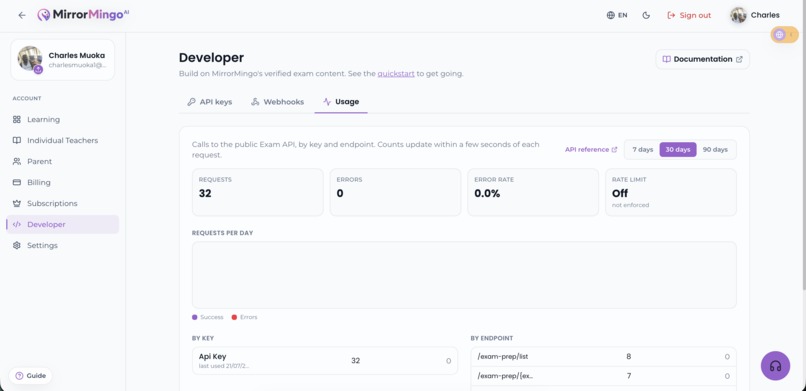
Task: Select the 30 days range
Action: (678, 150)
